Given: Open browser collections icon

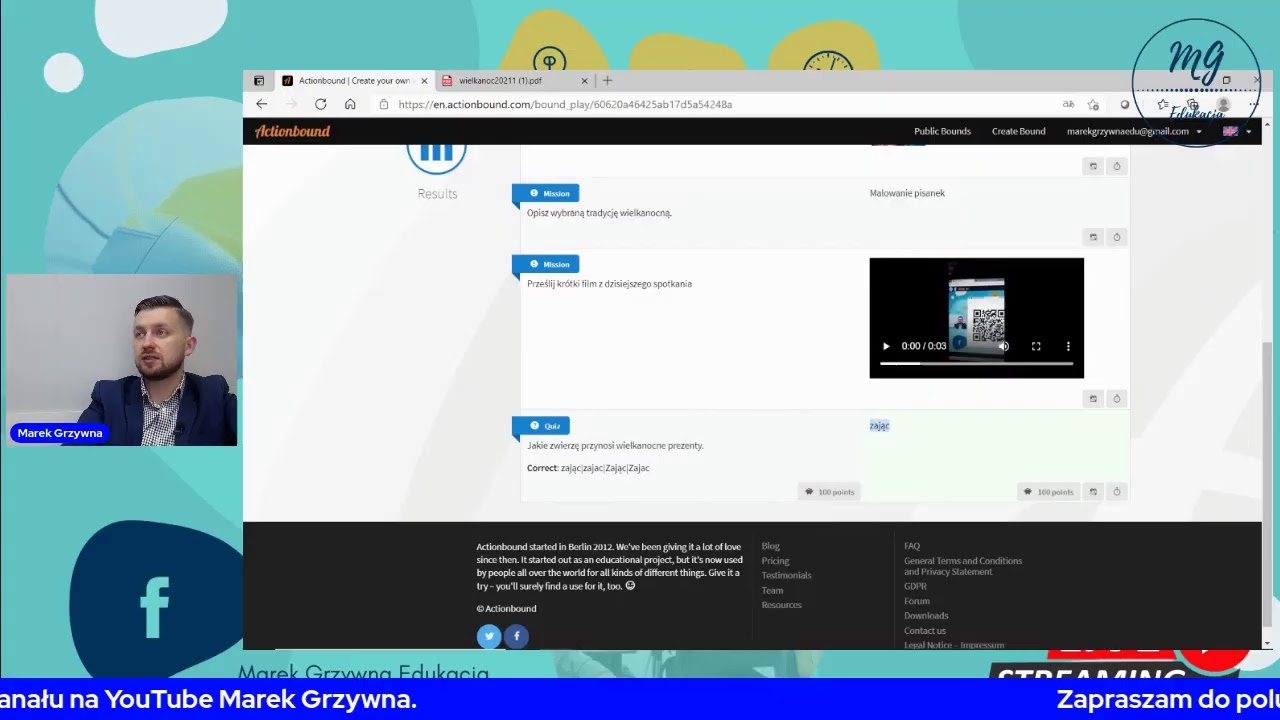Looking at the screenshot, I should [1193, 104].
